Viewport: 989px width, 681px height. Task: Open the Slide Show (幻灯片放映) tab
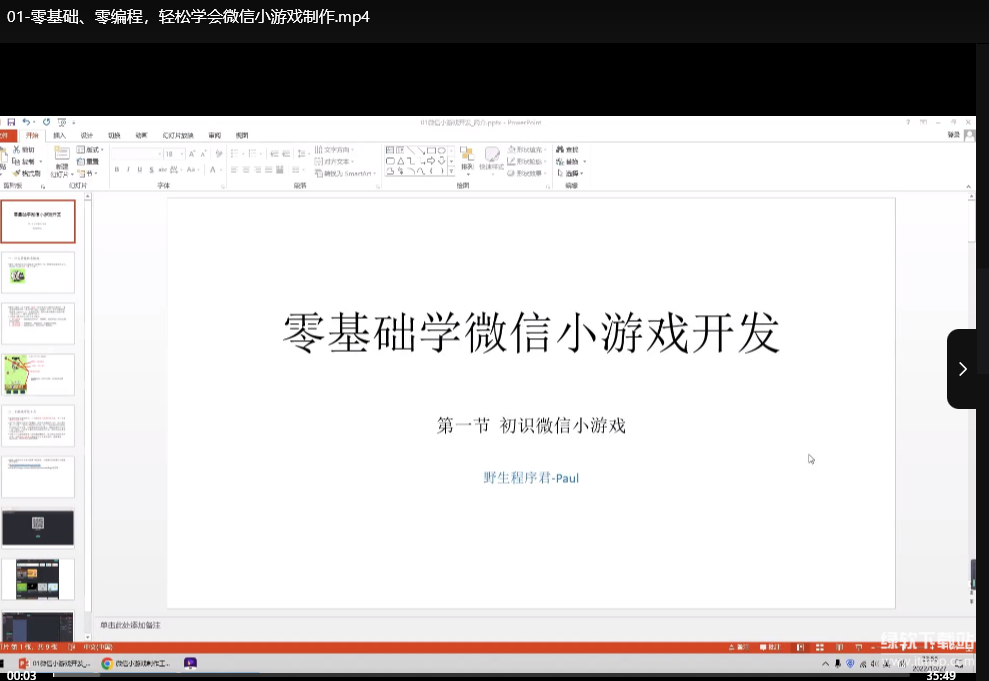pyautogui.click(x=178, y=135)
